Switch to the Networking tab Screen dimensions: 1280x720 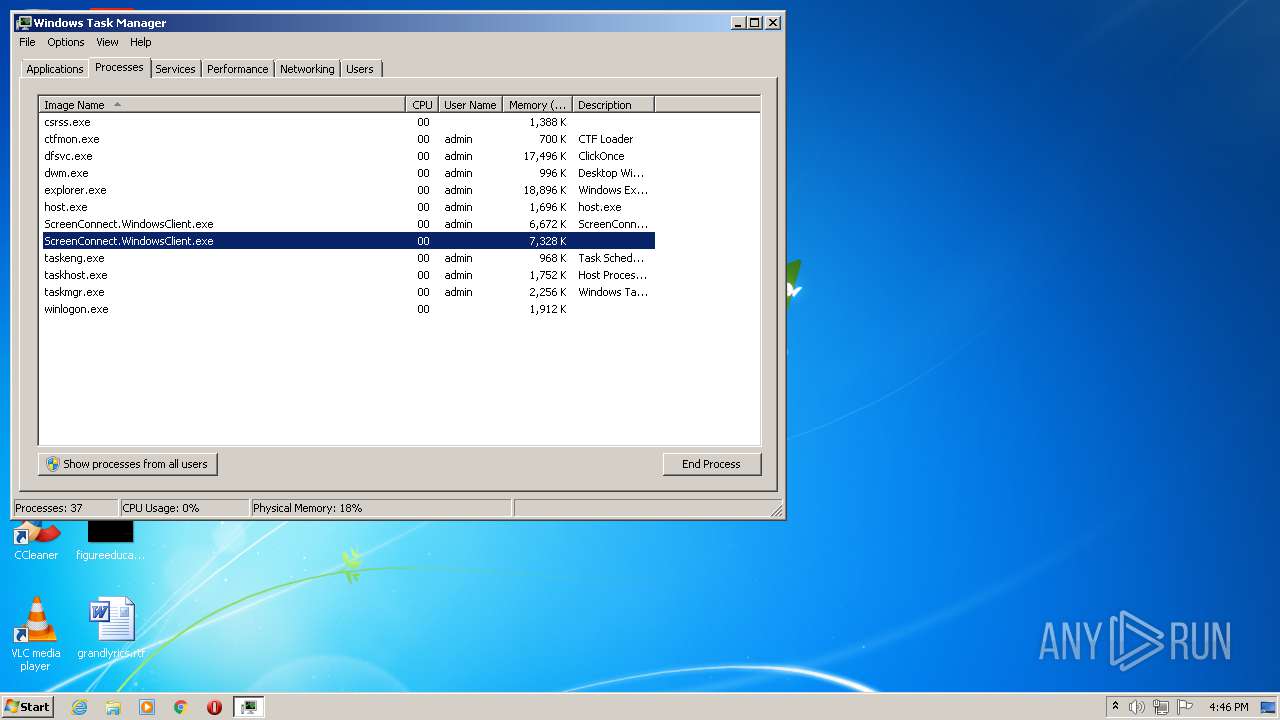307,69
